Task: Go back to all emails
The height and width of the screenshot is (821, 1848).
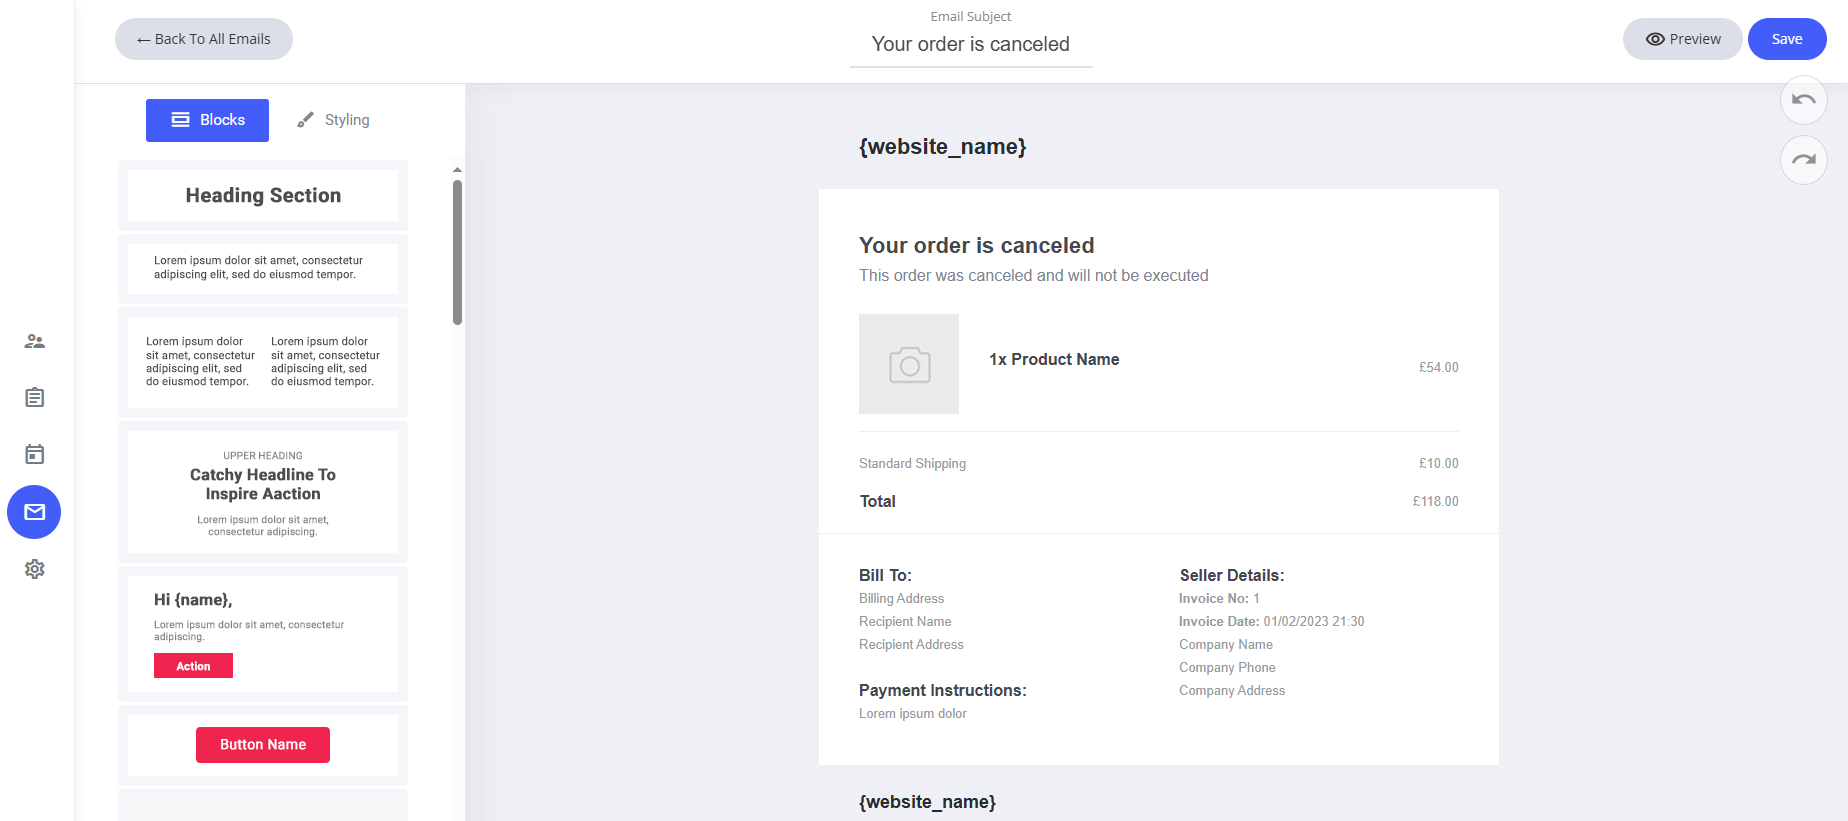Action: coord(204,39)
